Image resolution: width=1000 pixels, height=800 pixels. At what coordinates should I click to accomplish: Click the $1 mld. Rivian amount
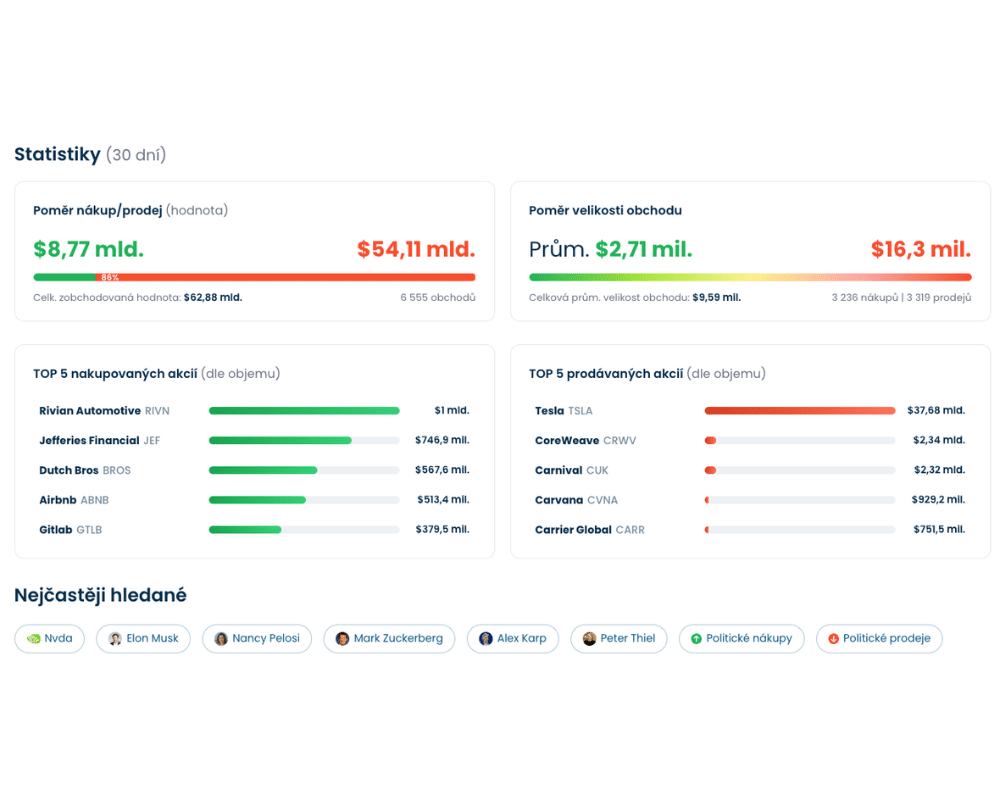(x=452, y=411)
